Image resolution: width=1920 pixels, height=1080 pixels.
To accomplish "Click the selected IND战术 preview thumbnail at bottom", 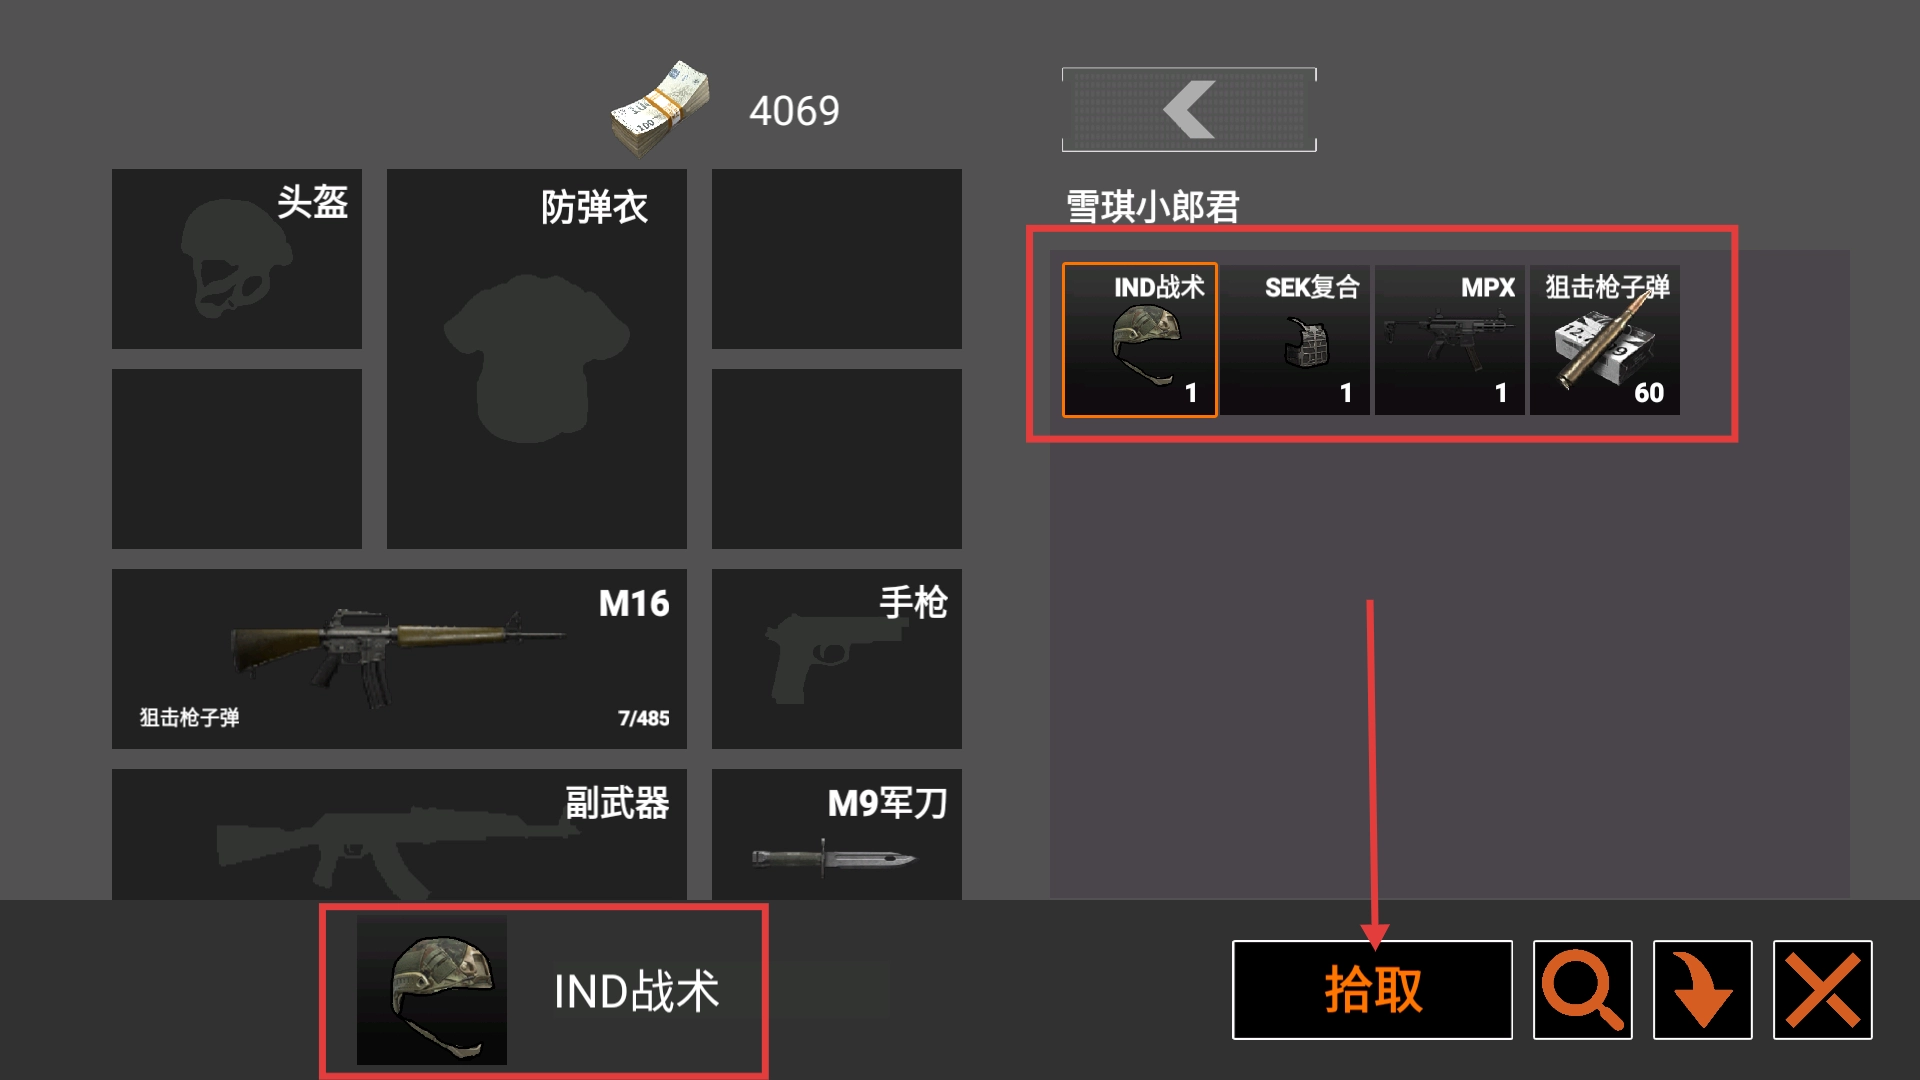I will [432, 990].
